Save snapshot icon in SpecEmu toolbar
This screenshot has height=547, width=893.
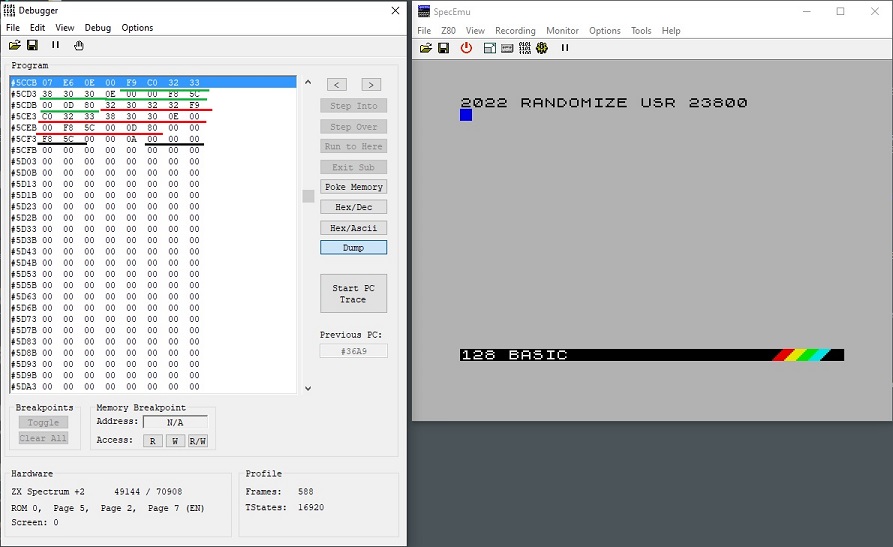coord(443,48)
